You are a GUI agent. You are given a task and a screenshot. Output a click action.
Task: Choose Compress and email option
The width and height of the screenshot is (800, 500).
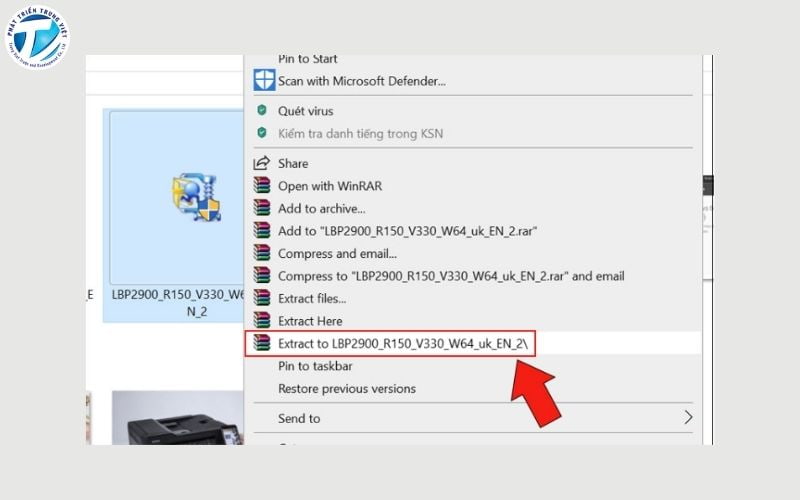(x=337, y=253)
